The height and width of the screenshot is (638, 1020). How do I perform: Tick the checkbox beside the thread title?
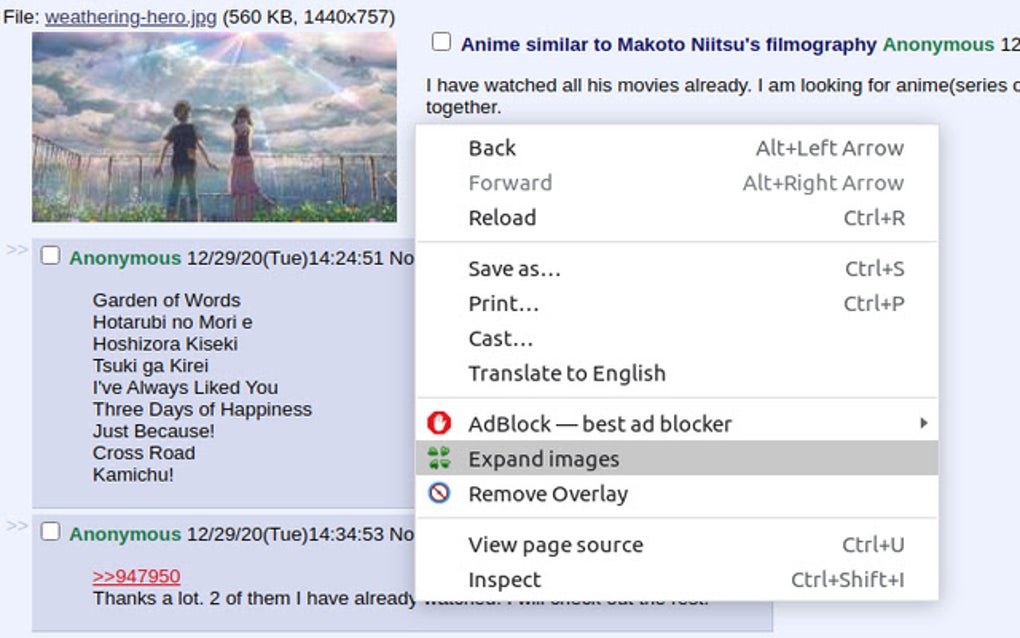[441, 41]
